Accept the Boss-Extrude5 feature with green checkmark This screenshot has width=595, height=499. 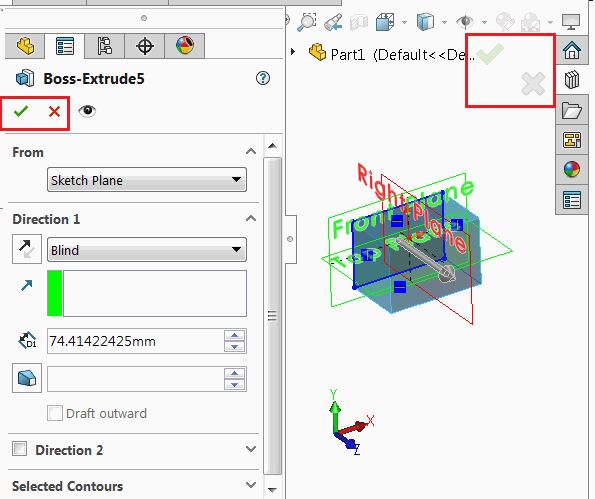coord(21,112)
